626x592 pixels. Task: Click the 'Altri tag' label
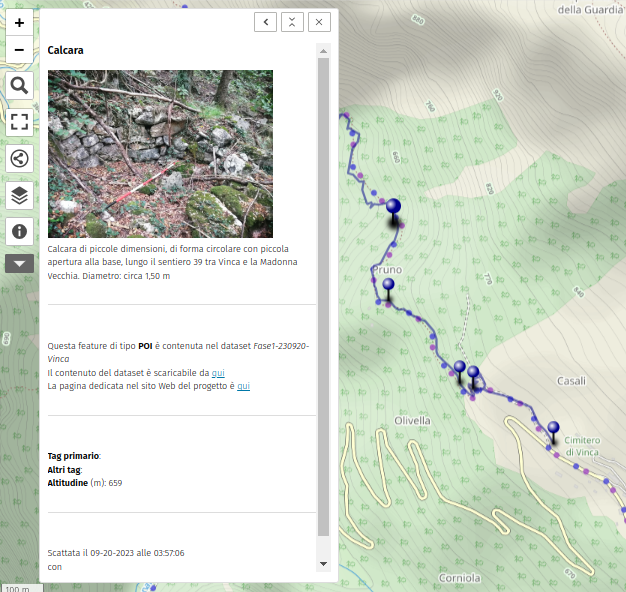(64, 470)
